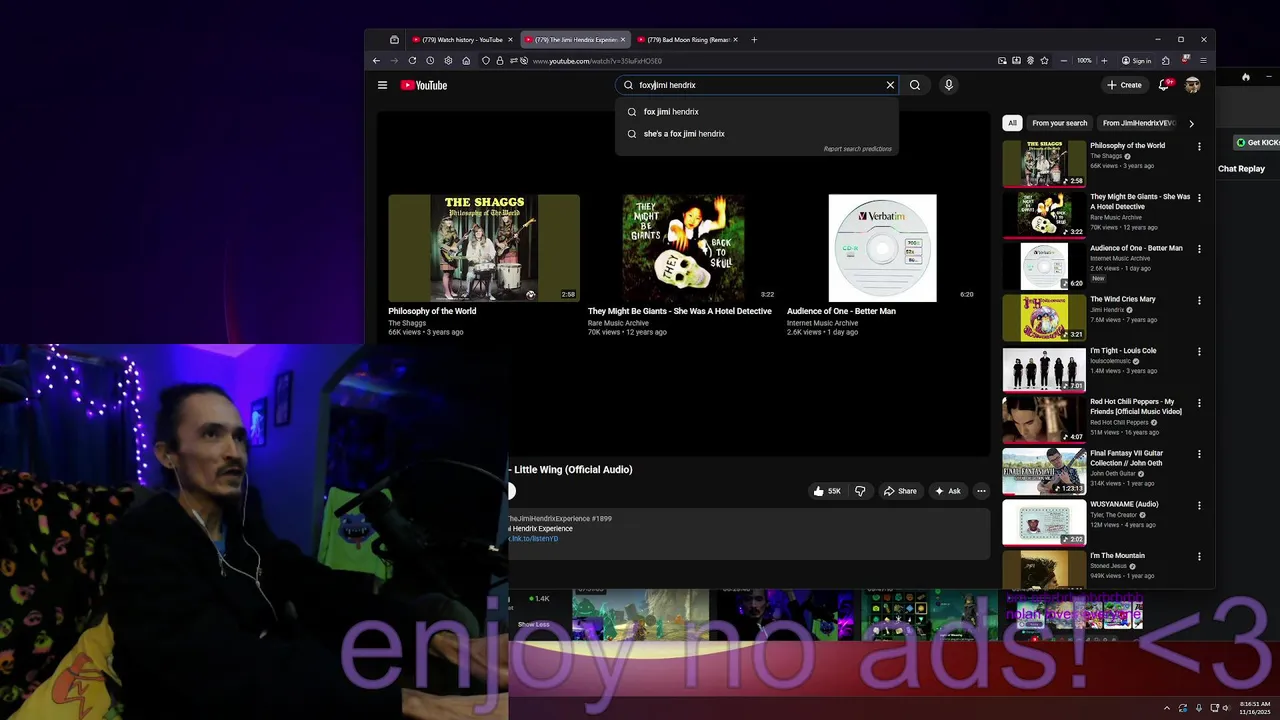This screenshot has height=720, width=1280.
Task: Show more filter chips with right arrow
Action: [x=1191, y=123]
